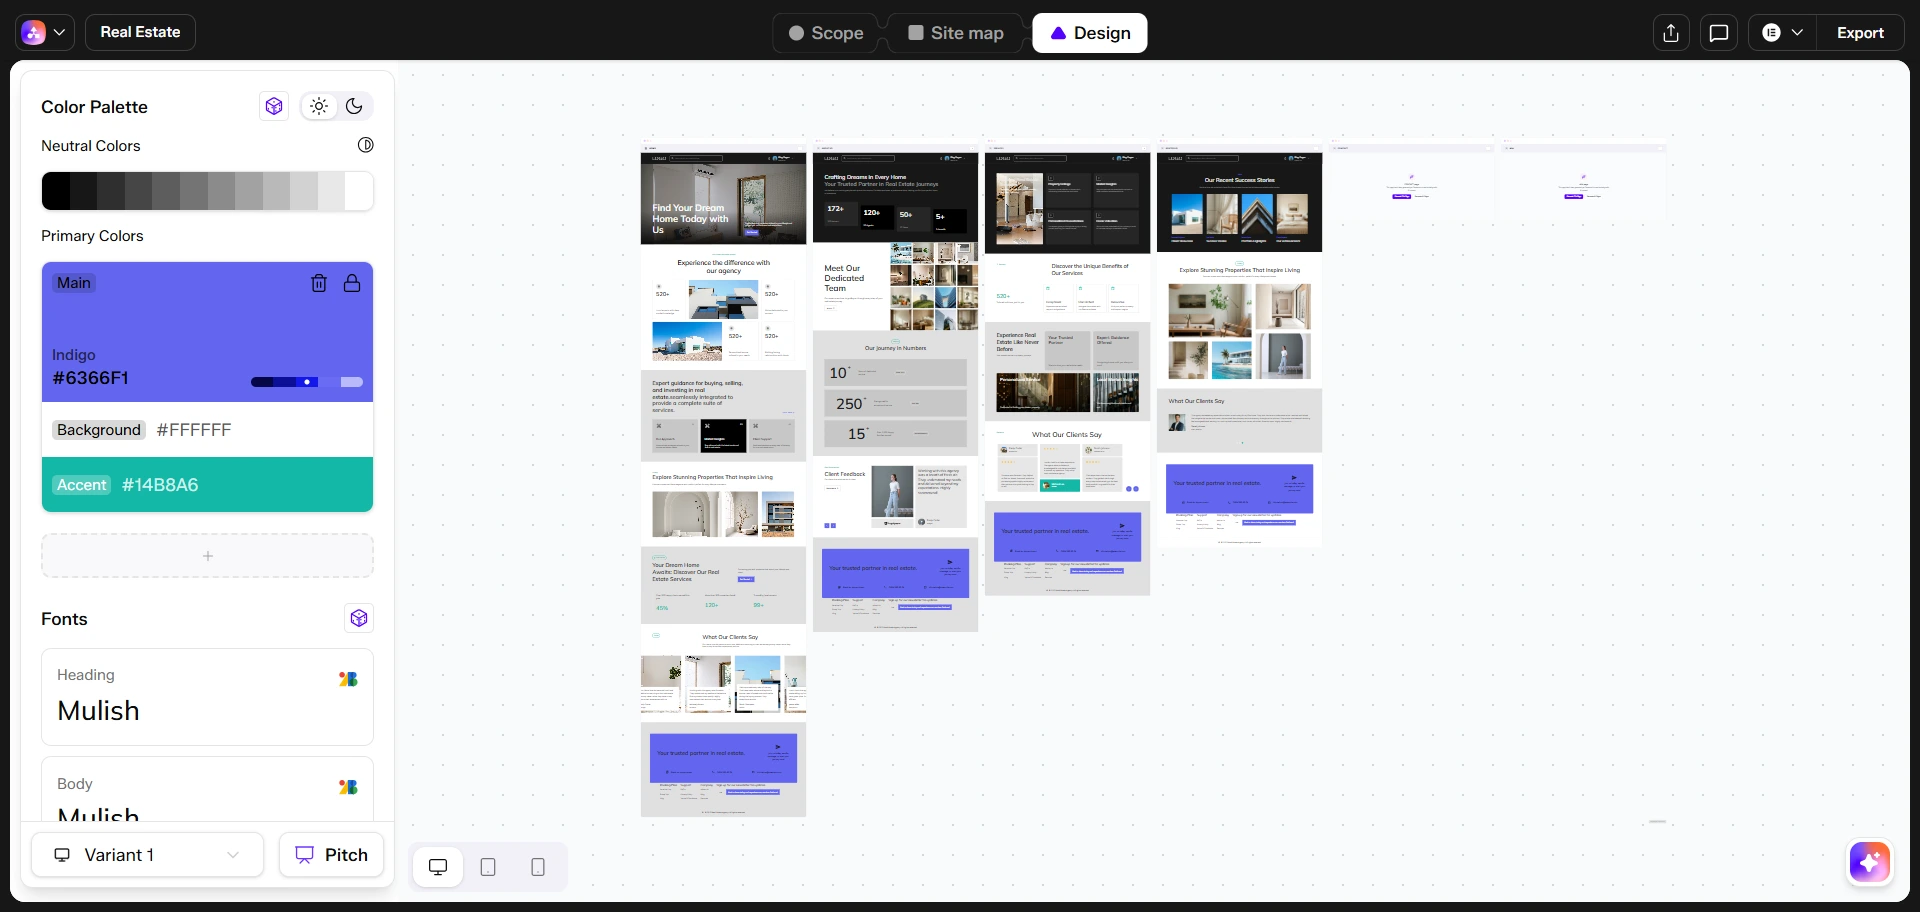Image resolution: width=1920 pixels, height=912 pixels.
Task: Click the Google Fonts icon for Heading Mulish
Action: pos(348,679)
